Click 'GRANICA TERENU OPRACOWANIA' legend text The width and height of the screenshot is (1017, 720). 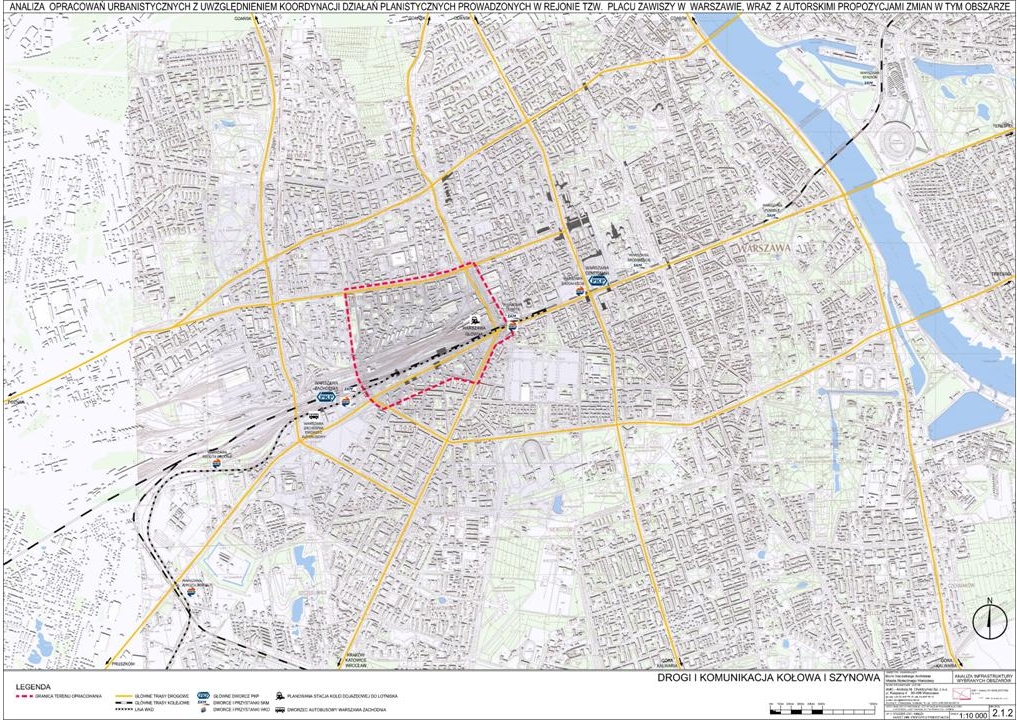coord(69,696)
